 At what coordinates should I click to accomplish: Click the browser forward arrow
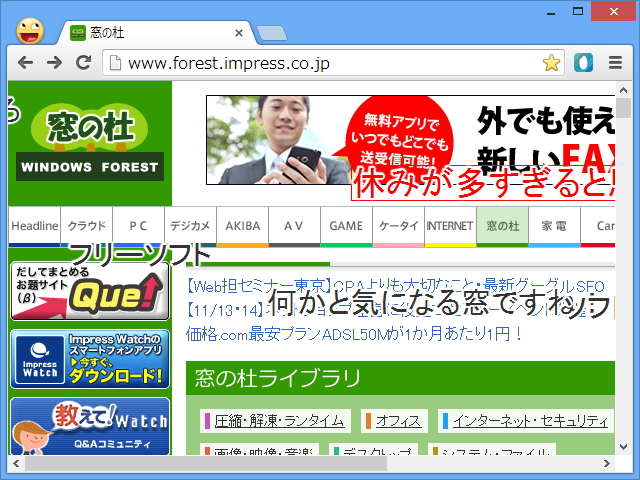(54, 62)
